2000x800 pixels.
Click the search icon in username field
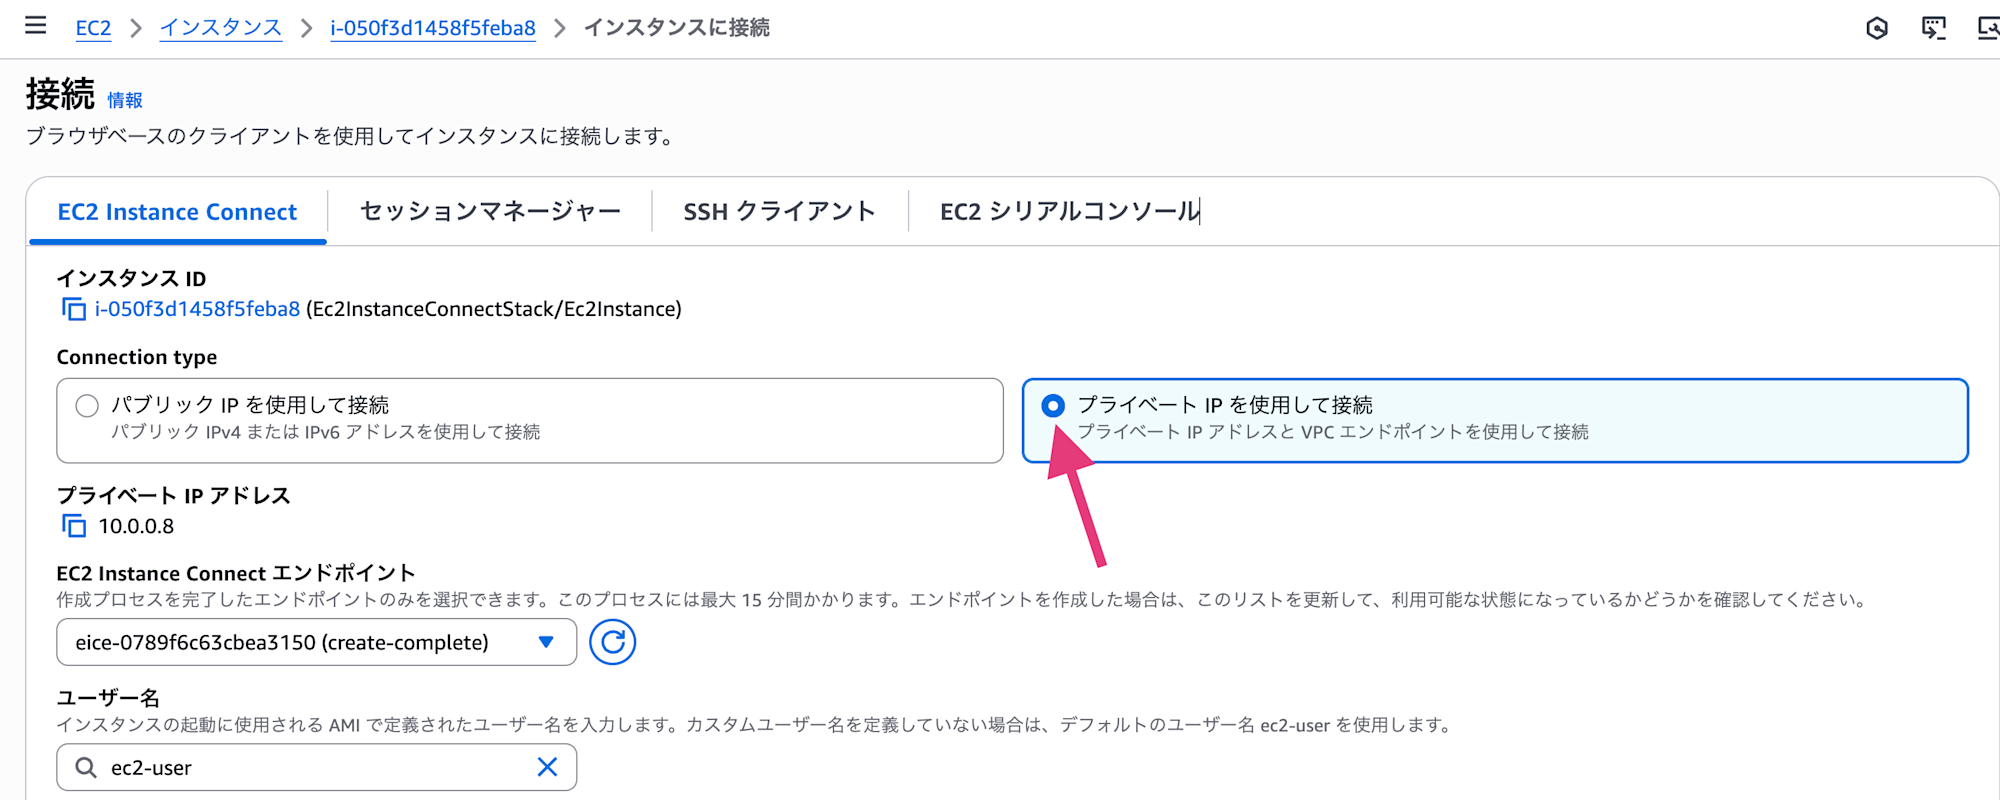point(86,767)
